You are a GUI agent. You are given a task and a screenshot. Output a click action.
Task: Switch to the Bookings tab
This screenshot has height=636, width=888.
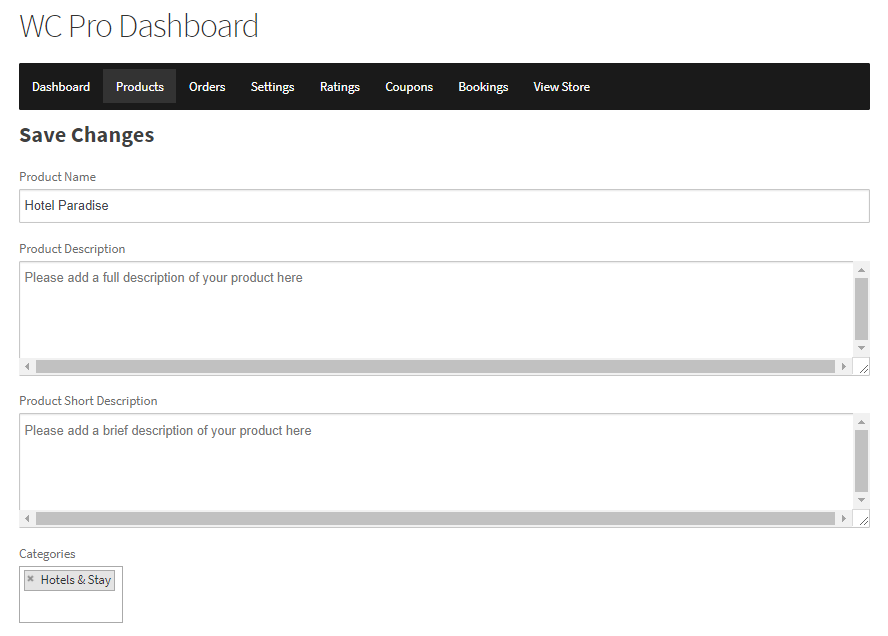(483, 87)
